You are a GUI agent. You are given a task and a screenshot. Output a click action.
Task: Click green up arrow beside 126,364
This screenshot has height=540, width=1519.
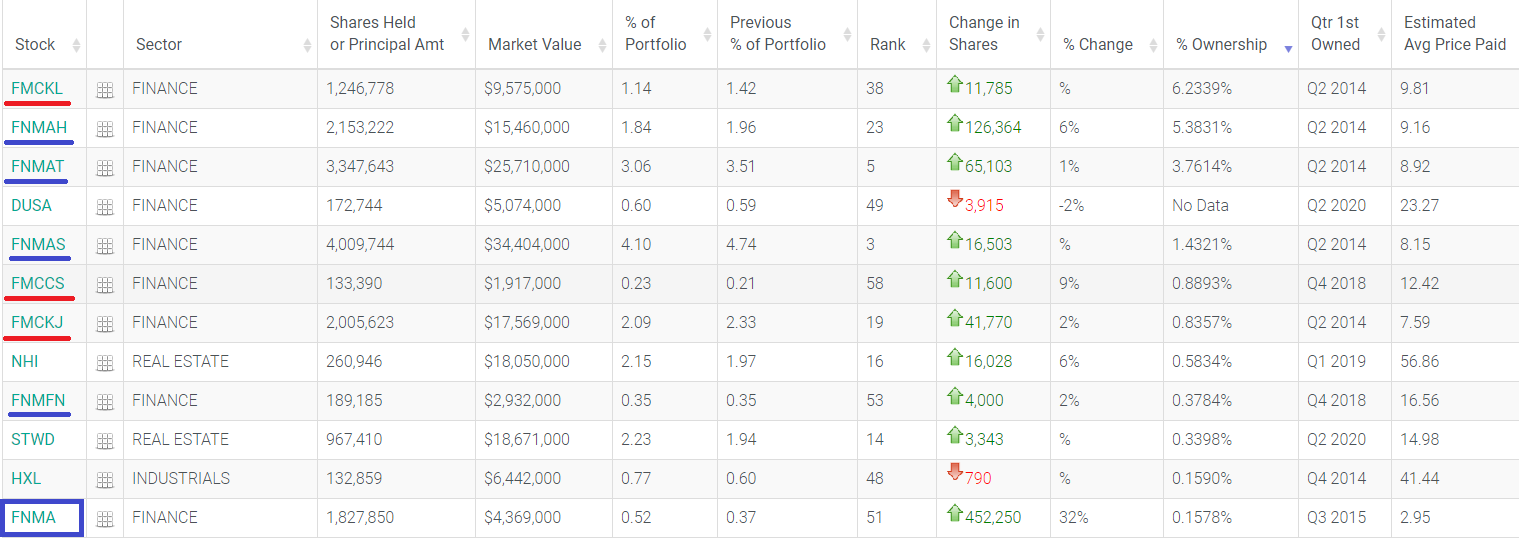[x=955, y=124]
